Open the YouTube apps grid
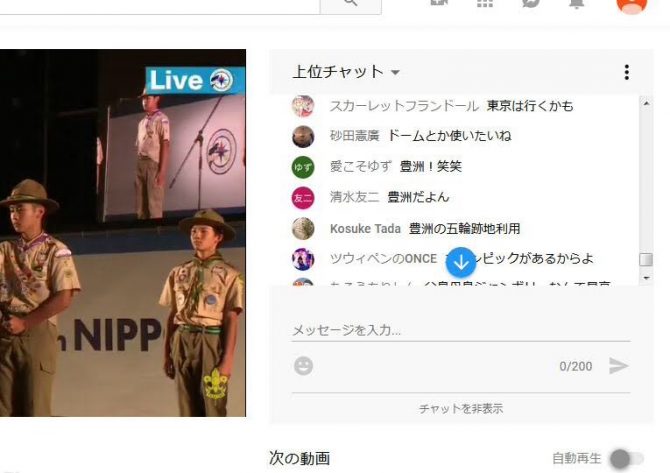This screenshot has width=670, height=473. [485, 3]
